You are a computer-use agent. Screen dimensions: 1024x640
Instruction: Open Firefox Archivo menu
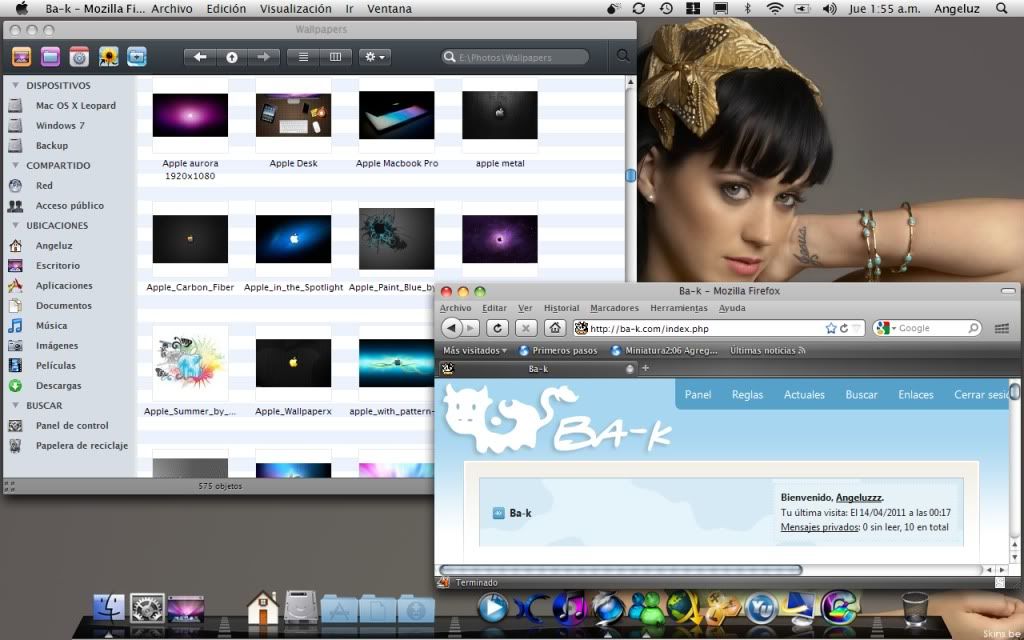pyautogui.click(x=455, y=308)
